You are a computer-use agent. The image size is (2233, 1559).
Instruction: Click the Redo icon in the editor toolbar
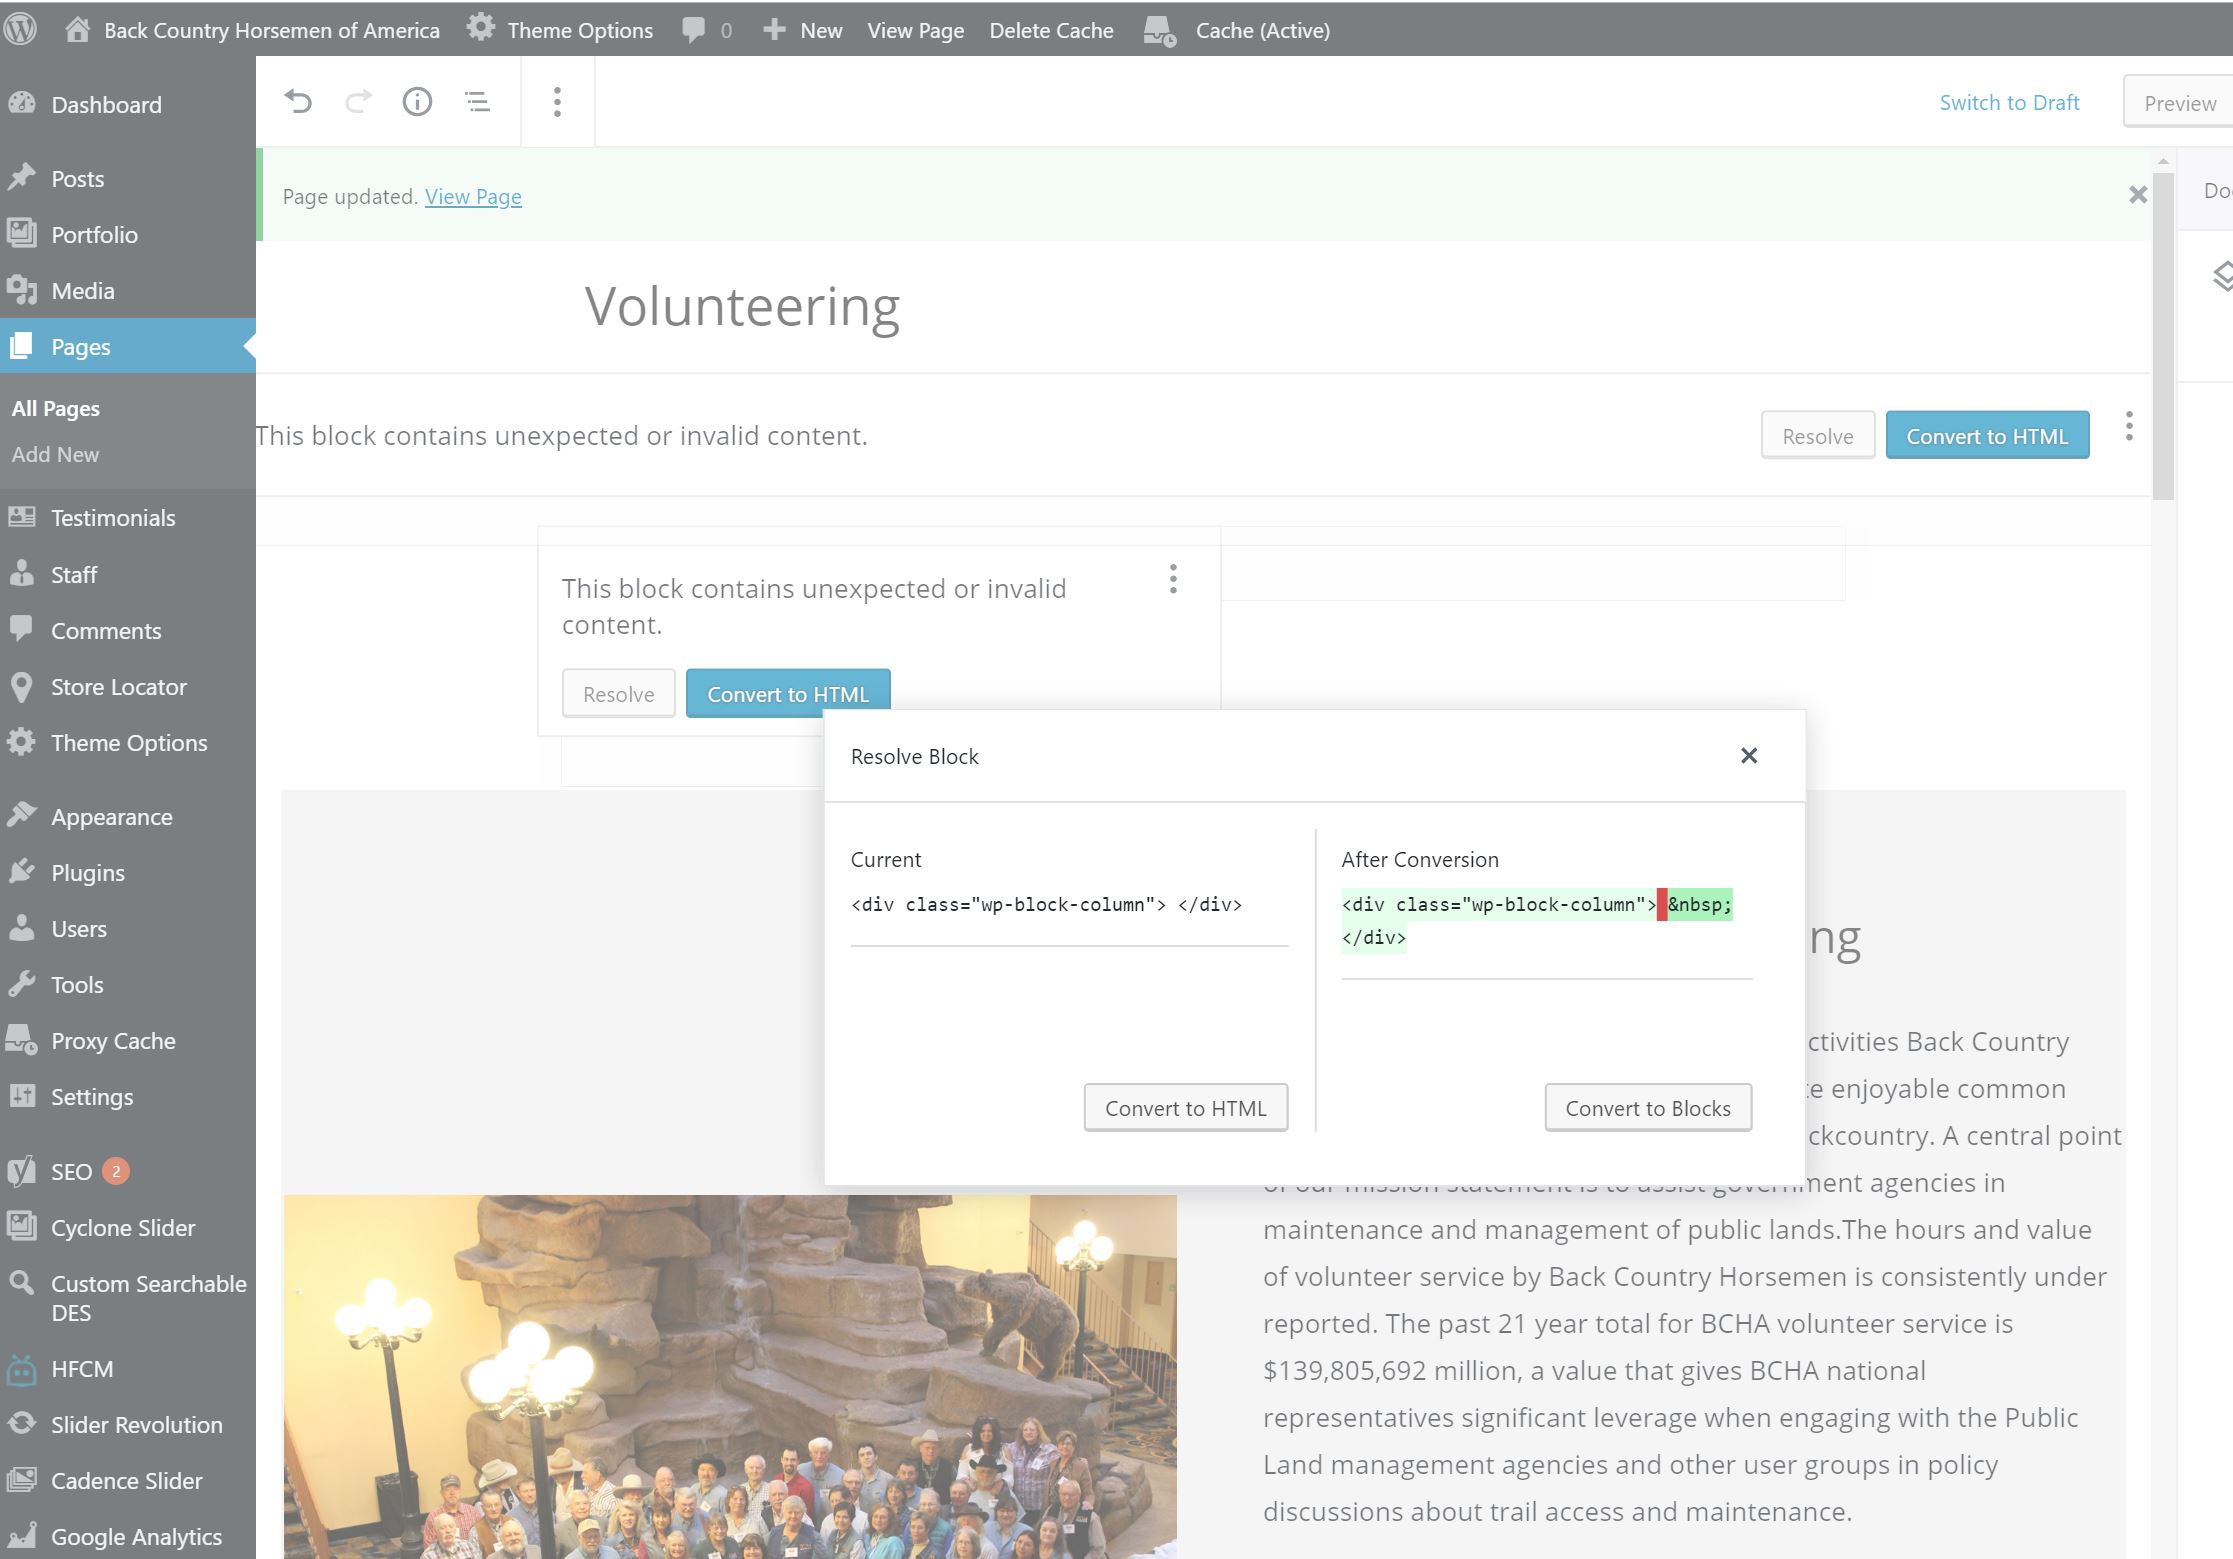[x=358, y=101]
